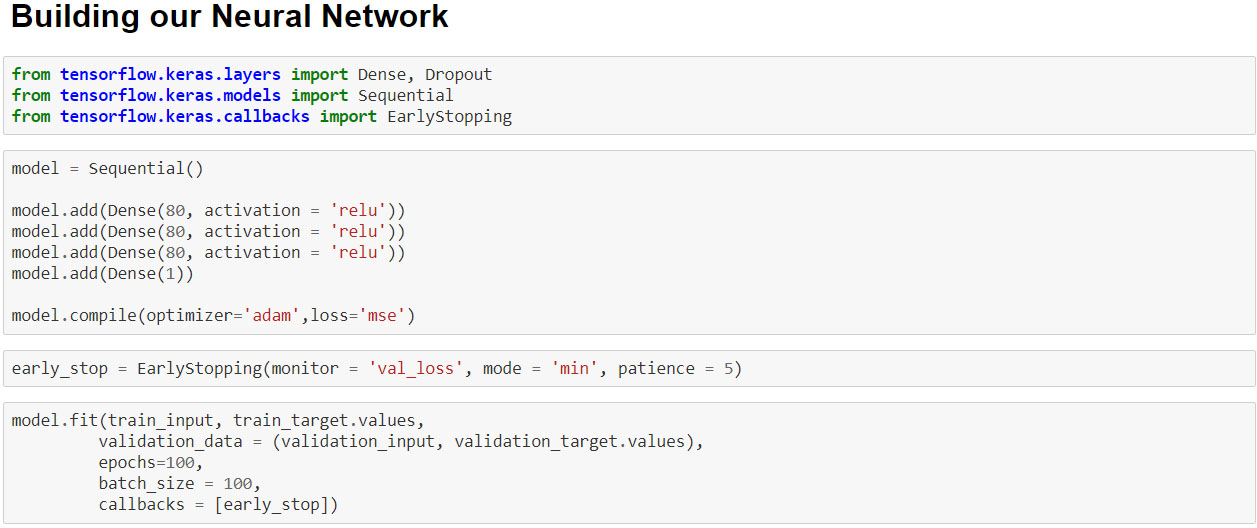Click the 'mse' loss string
The width and height of the screenshot is (1257, 528).
tap(382, 316)
